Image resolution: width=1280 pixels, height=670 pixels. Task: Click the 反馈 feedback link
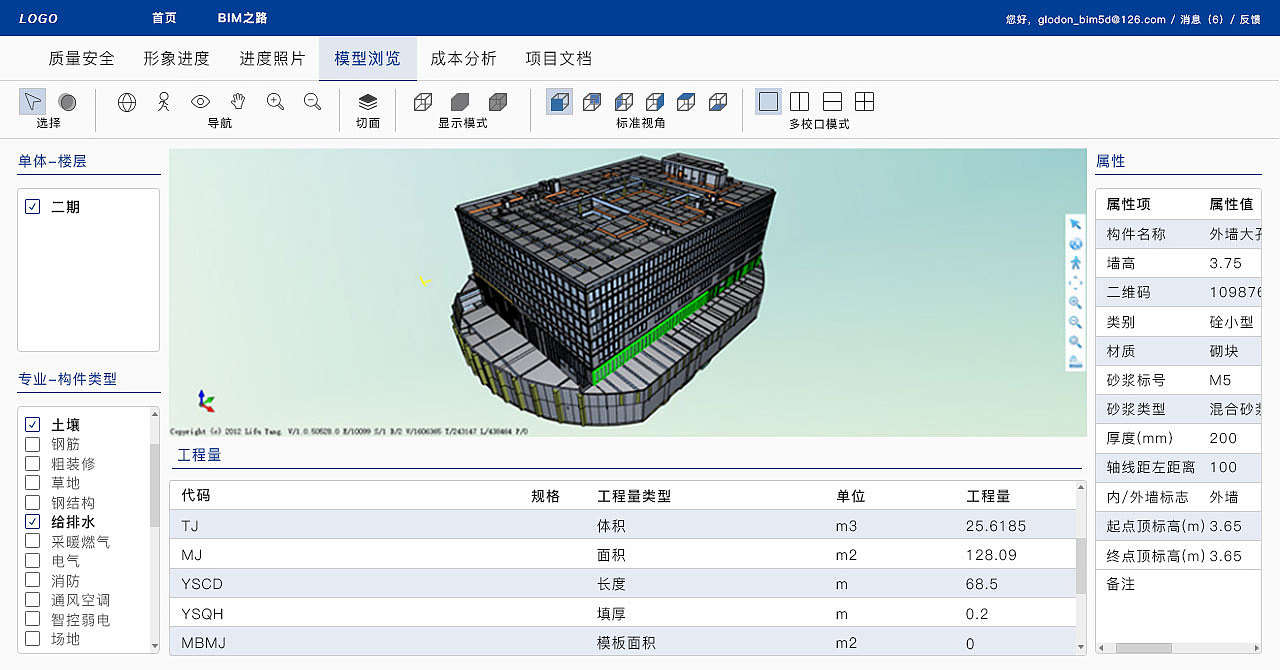tap(1249, 18)
